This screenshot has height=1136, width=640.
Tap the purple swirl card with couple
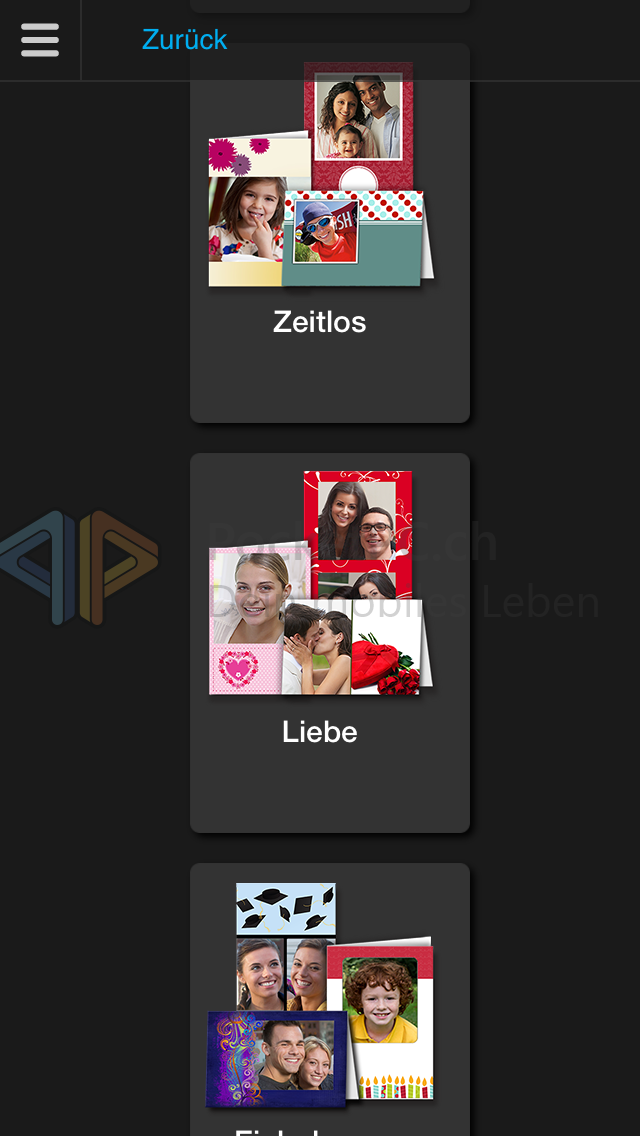[277, 1059]
